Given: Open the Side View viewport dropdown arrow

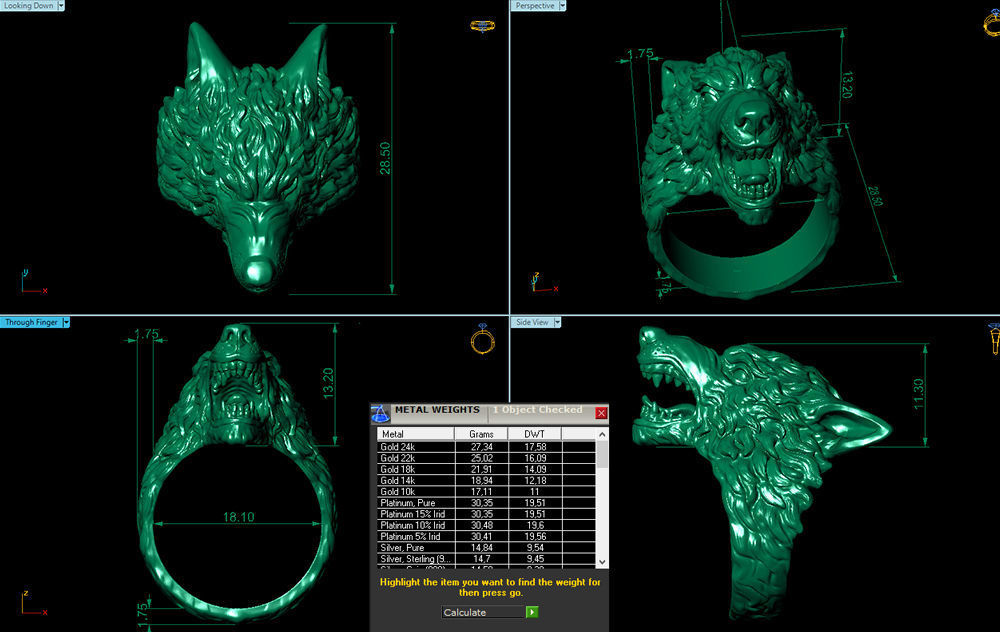Looking at the screenshot, I should coord(557,323).
